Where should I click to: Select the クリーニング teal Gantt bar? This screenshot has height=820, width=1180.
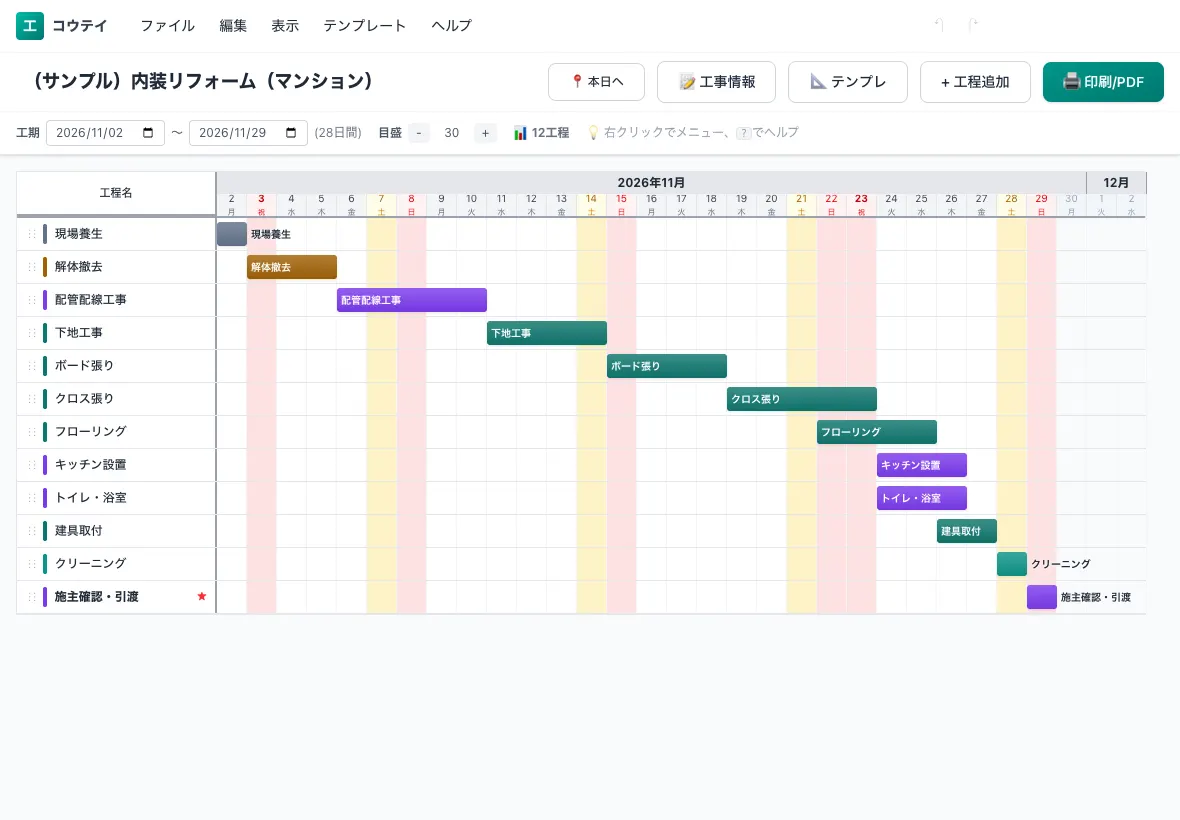click(1012, 563)
